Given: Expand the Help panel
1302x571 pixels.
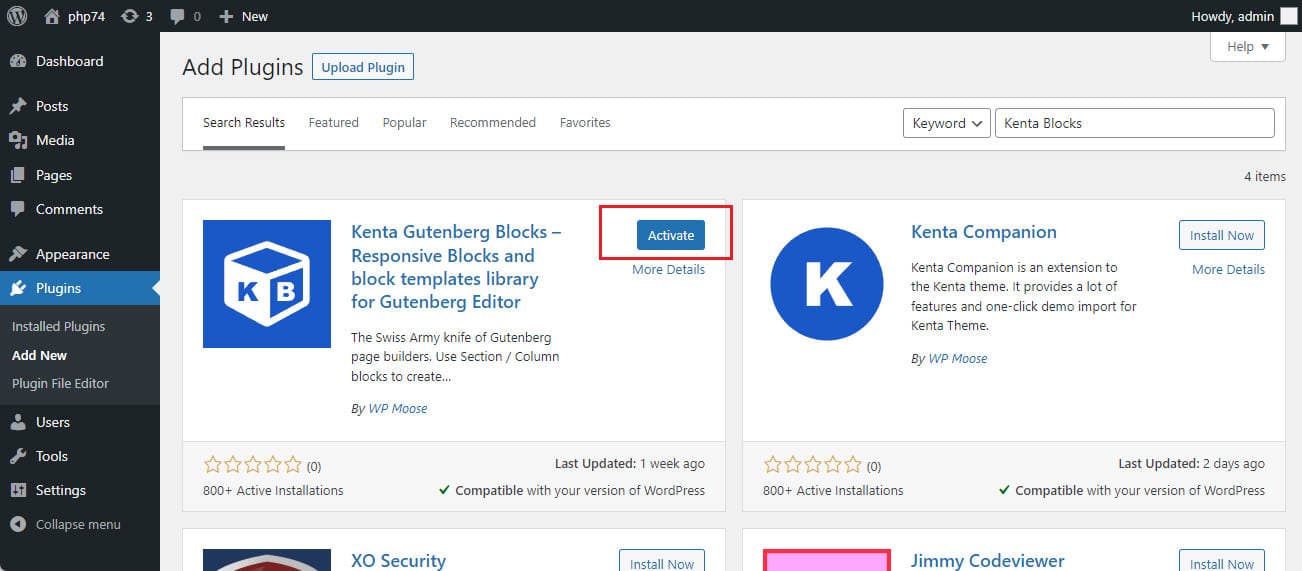Looking at the screenshot, I should pos(1247,46).
